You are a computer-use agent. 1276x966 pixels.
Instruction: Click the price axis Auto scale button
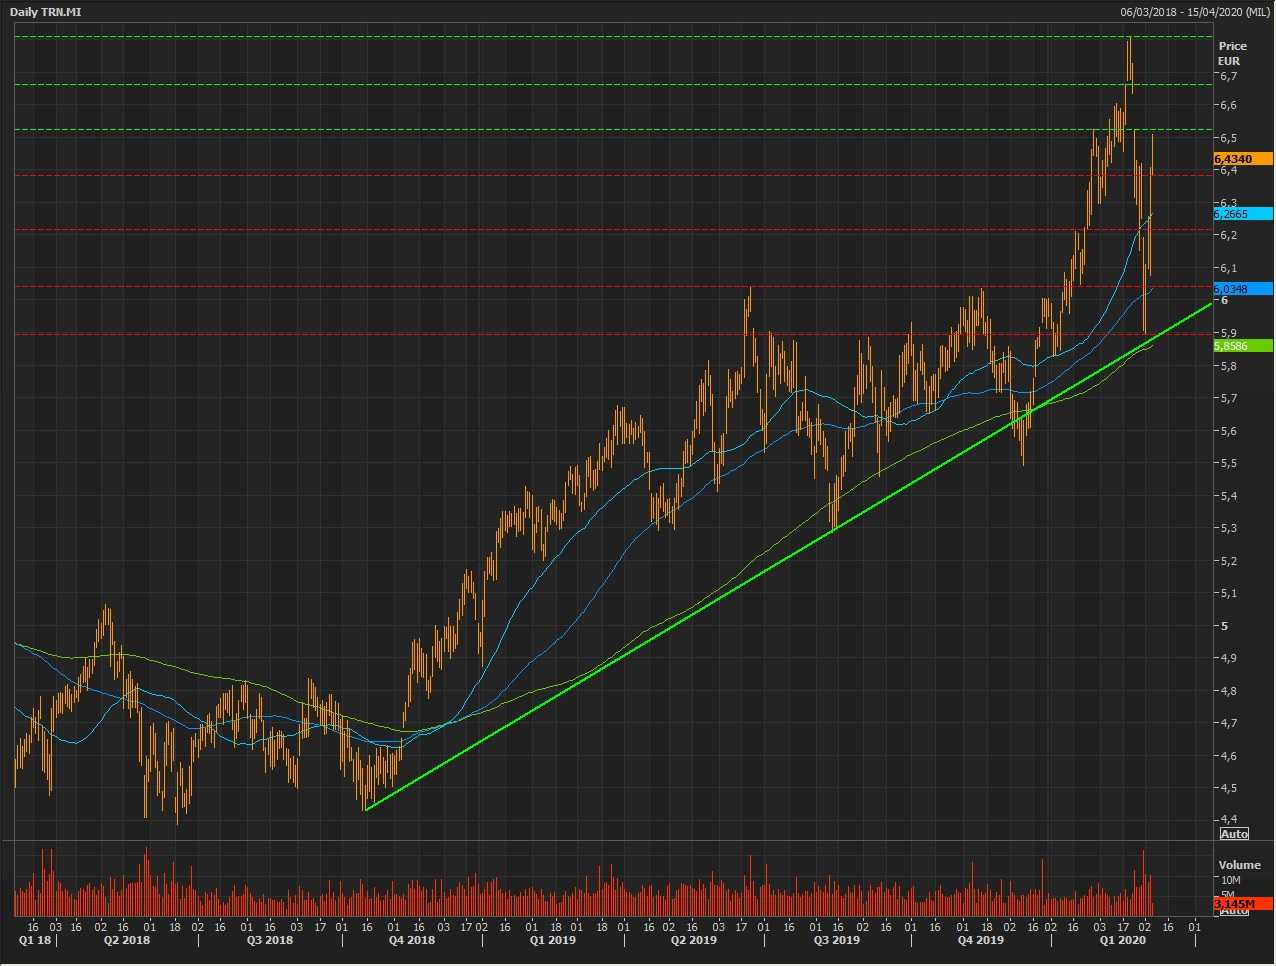(x=1234, y=834)
